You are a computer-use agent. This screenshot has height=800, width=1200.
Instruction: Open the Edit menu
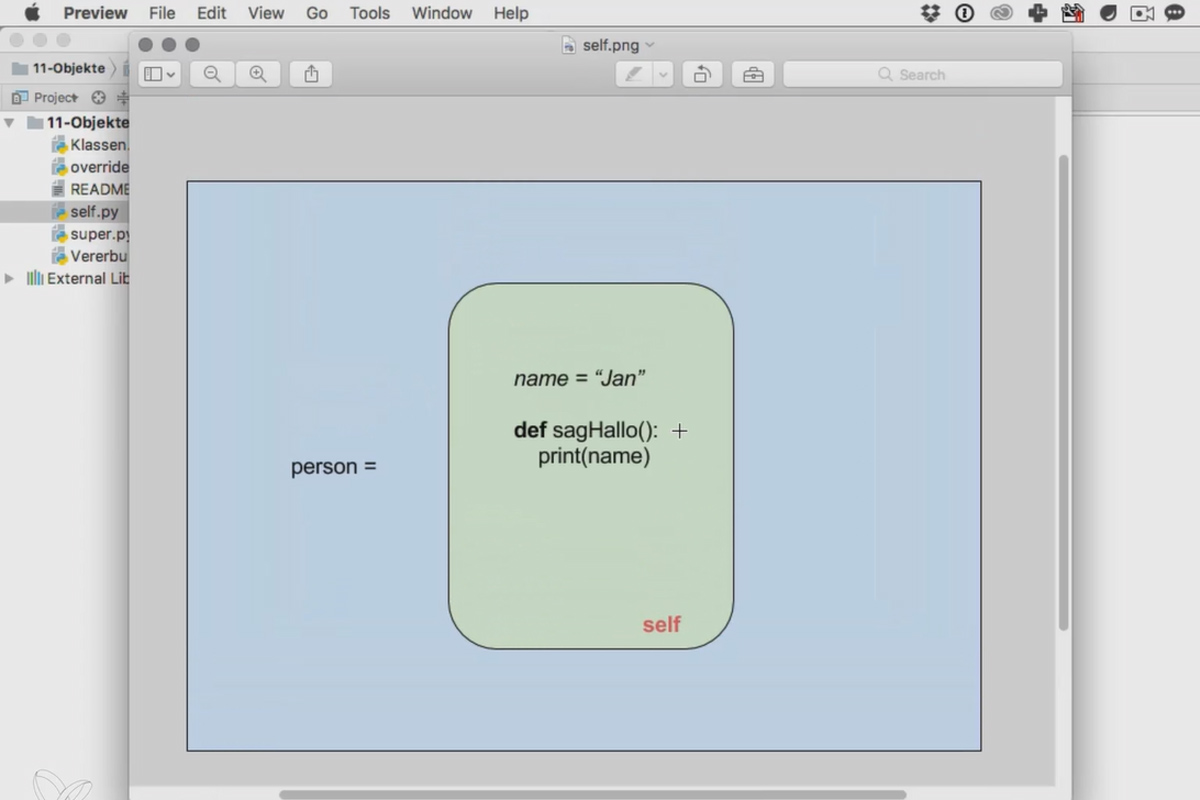coord(211,13)
